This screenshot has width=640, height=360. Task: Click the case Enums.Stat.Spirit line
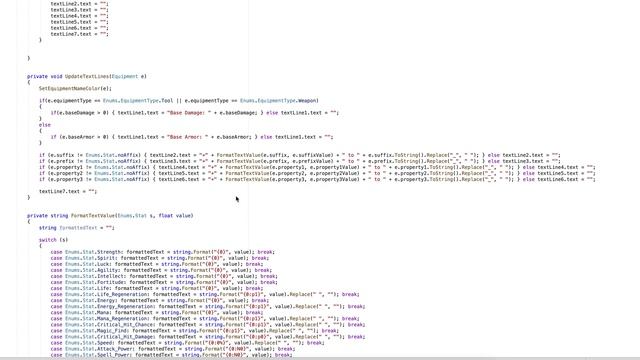[160, 258]
